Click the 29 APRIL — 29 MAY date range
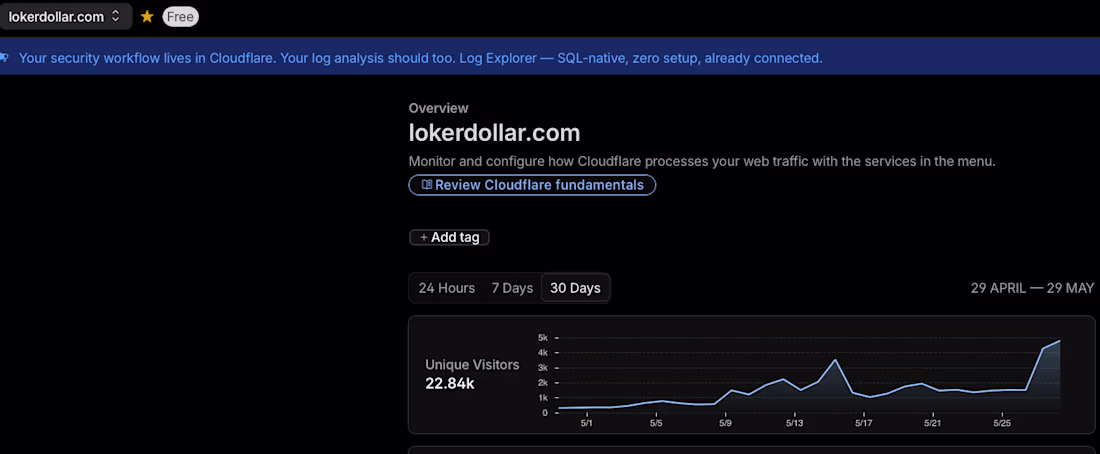This screenshot has height=454, width=1100. (x=1033, y=288)
